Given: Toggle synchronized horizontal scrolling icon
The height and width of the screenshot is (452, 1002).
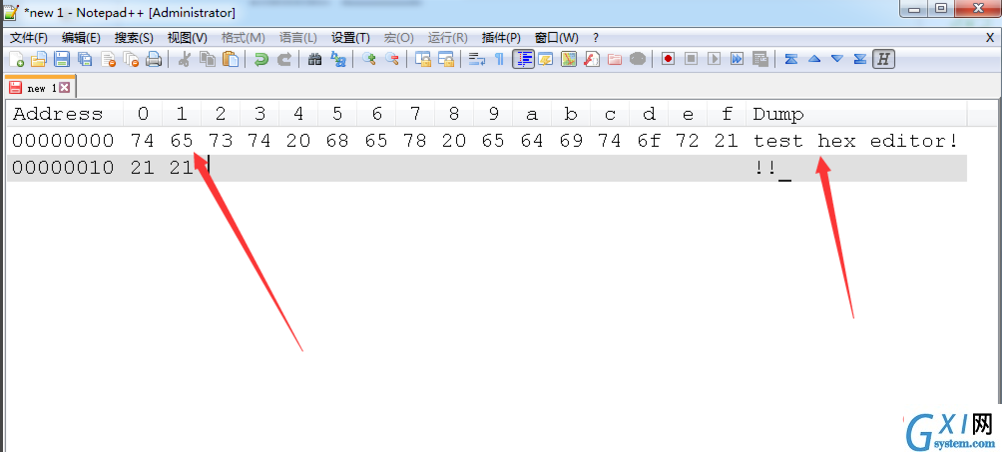Looking at the screenshot, I should click(445, 59).
